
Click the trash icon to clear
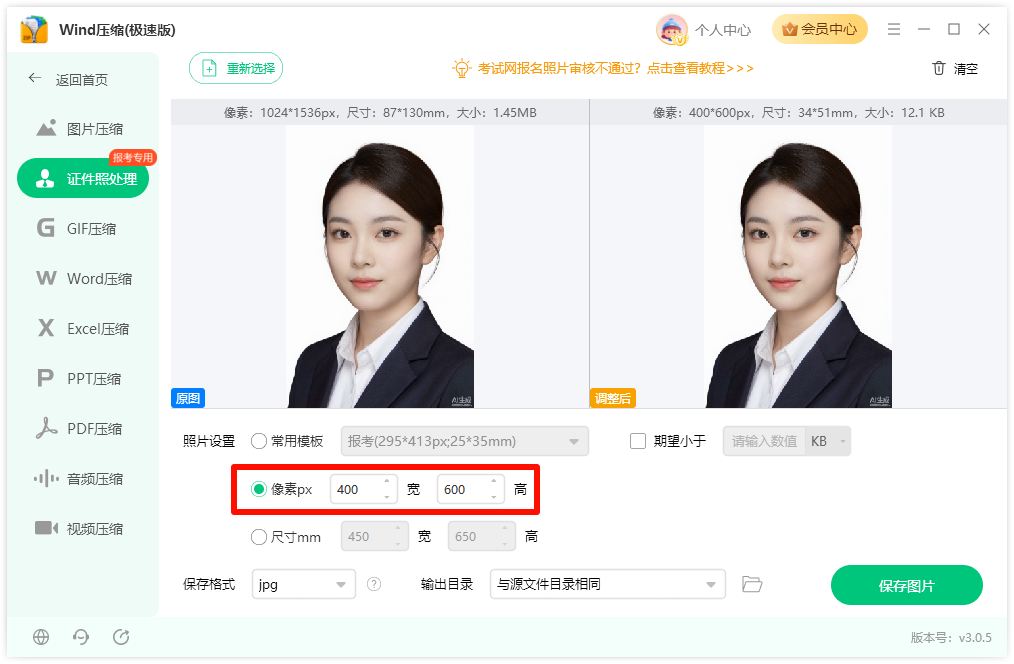938,68
